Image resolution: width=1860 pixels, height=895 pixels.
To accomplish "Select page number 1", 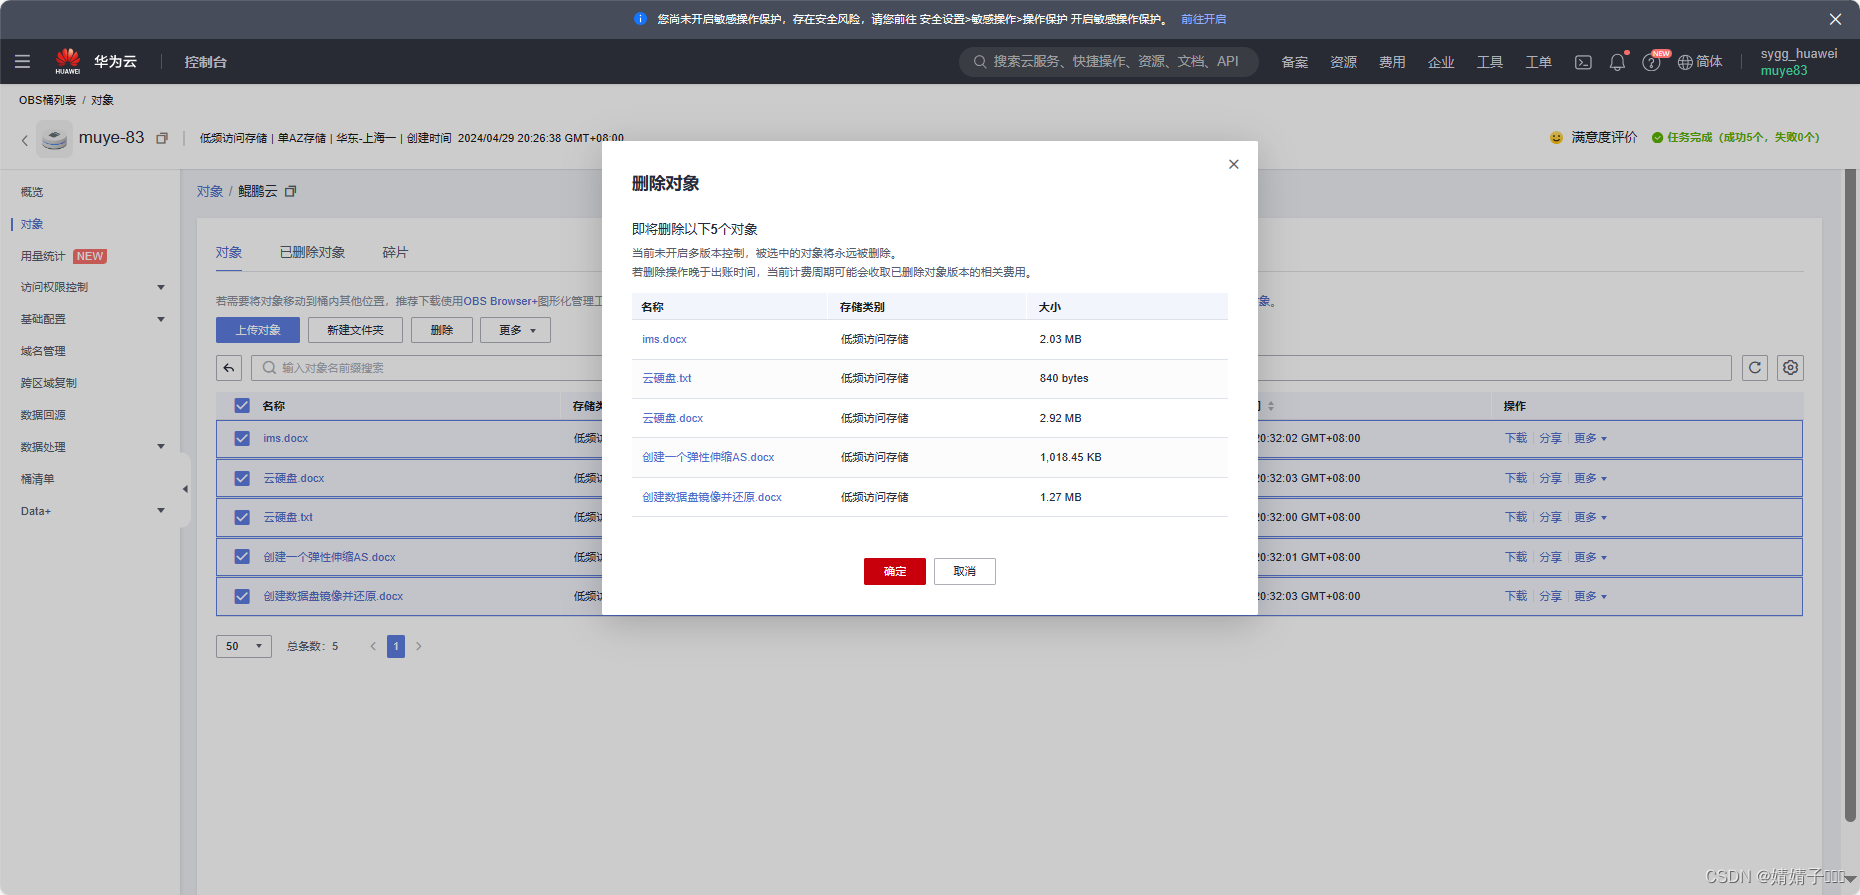I will click(396, 646).
